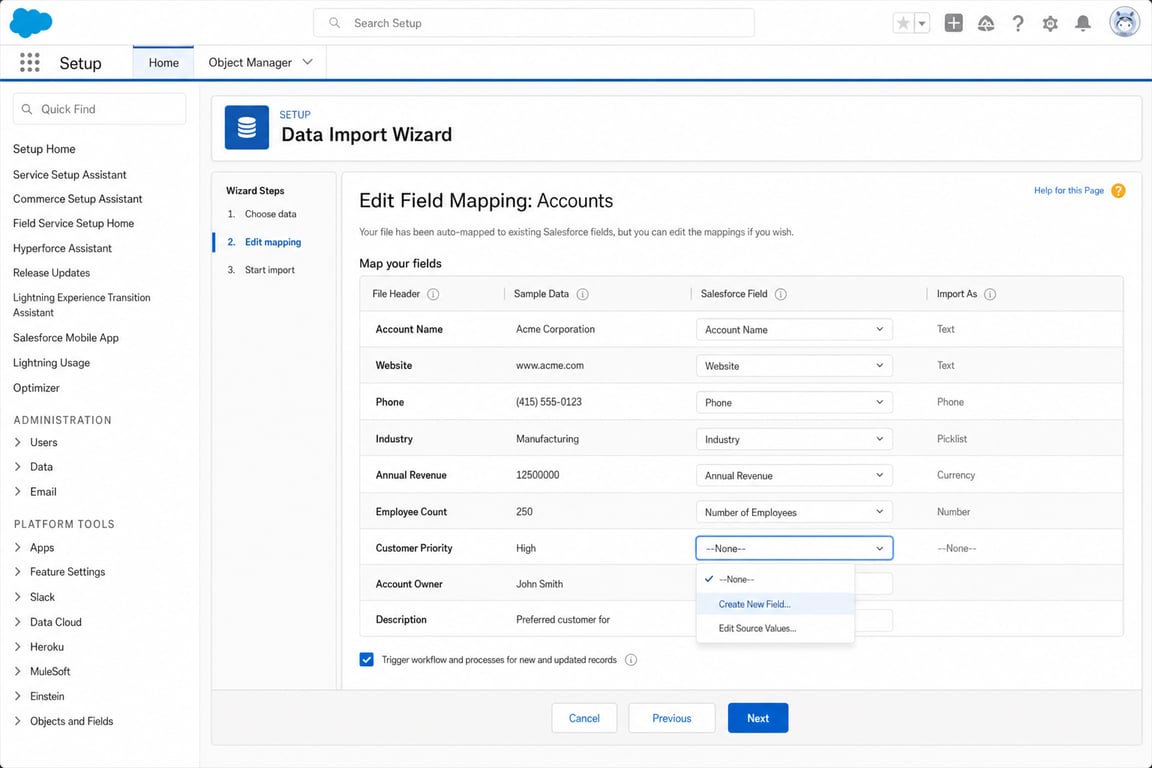This screenshot has width=1152, height=768.
Task: Open the Account Name Salesforce field dropdown
Action: click(x=794, y=329)
